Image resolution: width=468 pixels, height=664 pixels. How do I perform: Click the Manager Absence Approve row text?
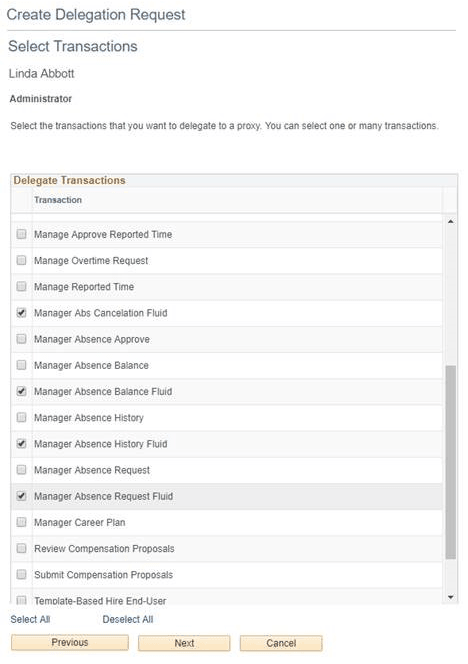[92, 339]
